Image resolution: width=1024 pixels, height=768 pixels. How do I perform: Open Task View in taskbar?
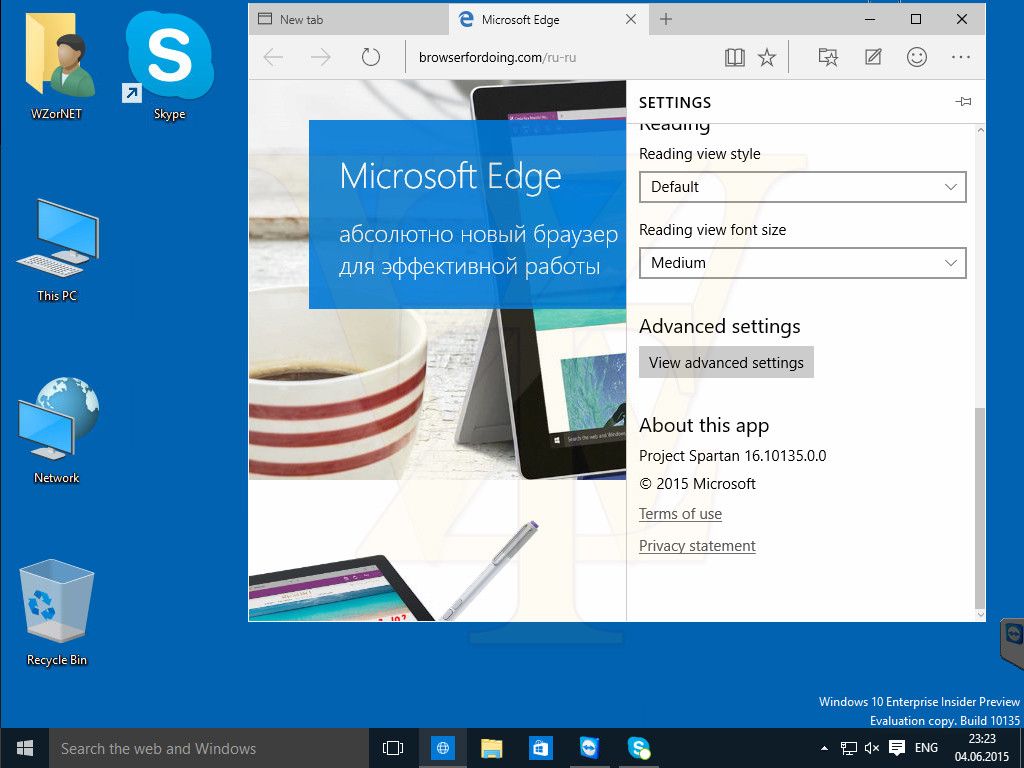pyautogui.click(x=392, y=748)
